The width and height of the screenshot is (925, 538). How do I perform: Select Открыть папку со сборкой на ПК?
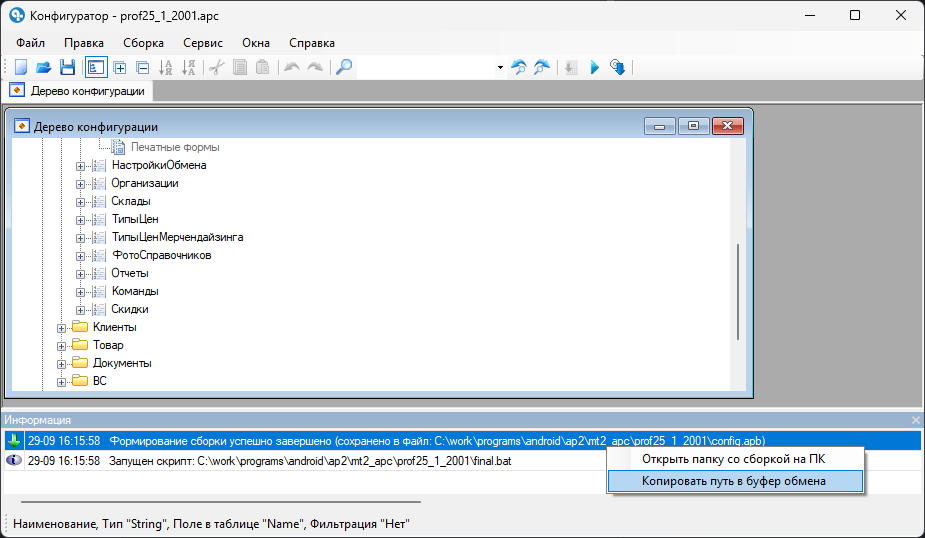(734, 459)
